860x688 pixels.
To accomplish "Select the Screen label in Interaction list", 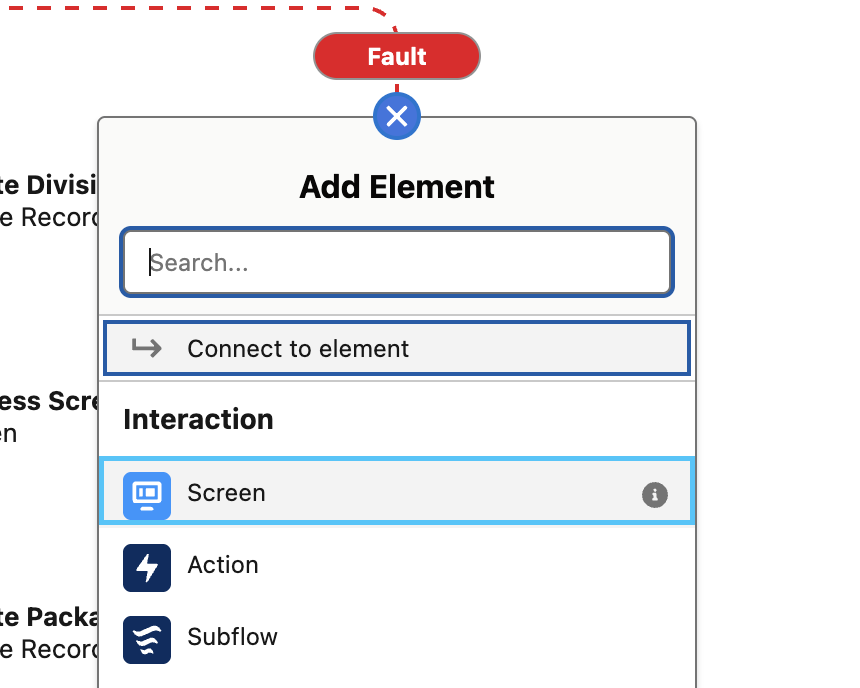I will (x=227, y=493).
